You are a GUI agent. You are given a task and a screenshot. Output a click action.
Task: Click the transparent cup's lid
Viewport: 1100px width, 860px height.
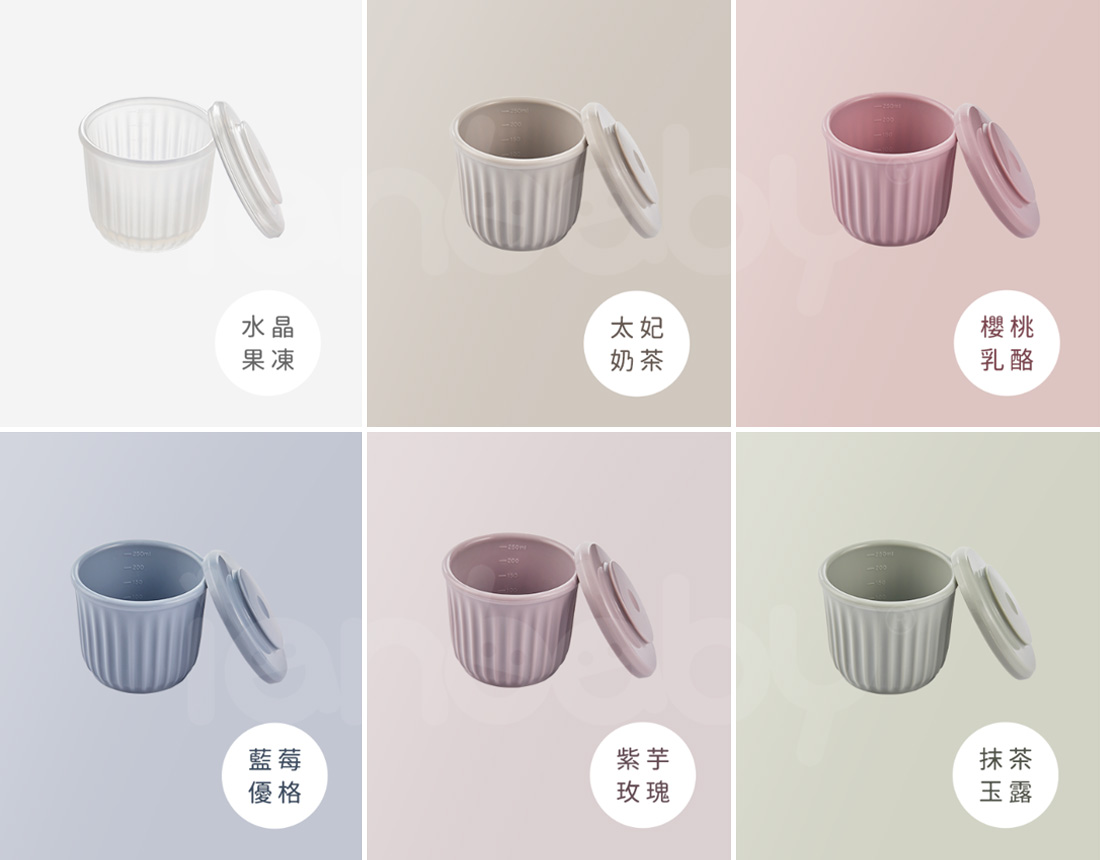[x=246, y=168]
